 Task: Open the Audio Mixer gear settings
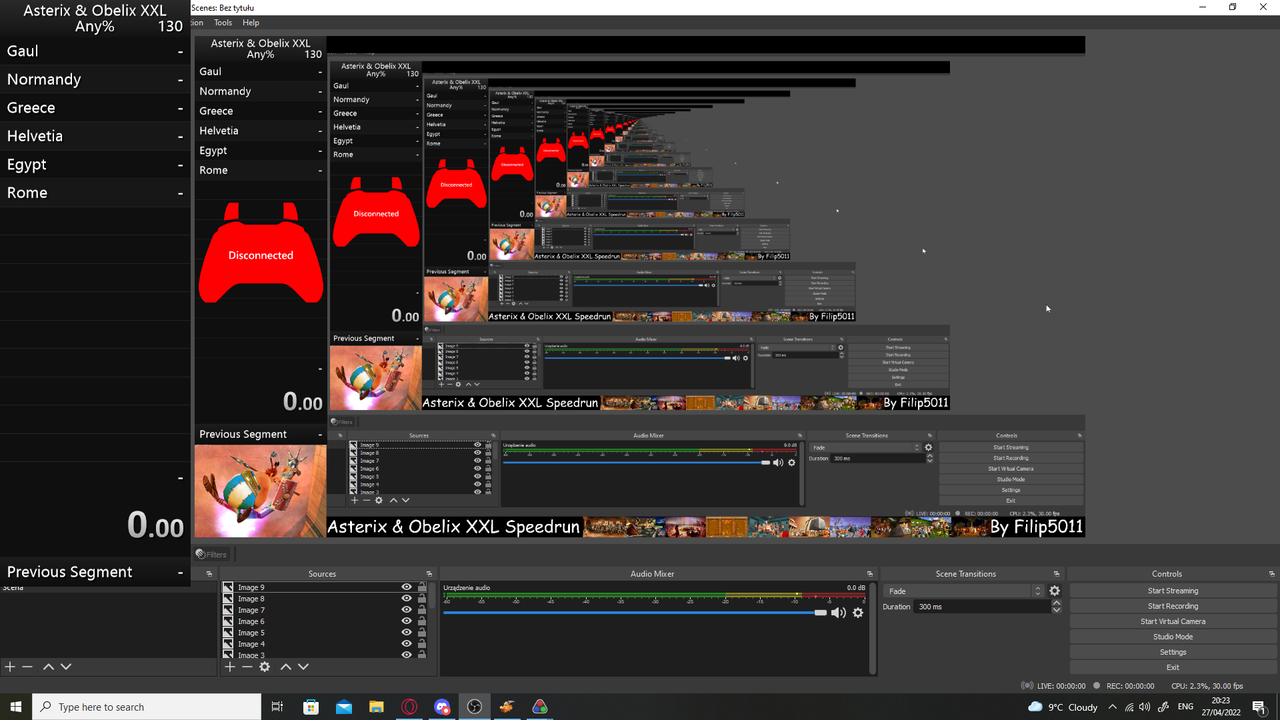(x=858, y=613)
